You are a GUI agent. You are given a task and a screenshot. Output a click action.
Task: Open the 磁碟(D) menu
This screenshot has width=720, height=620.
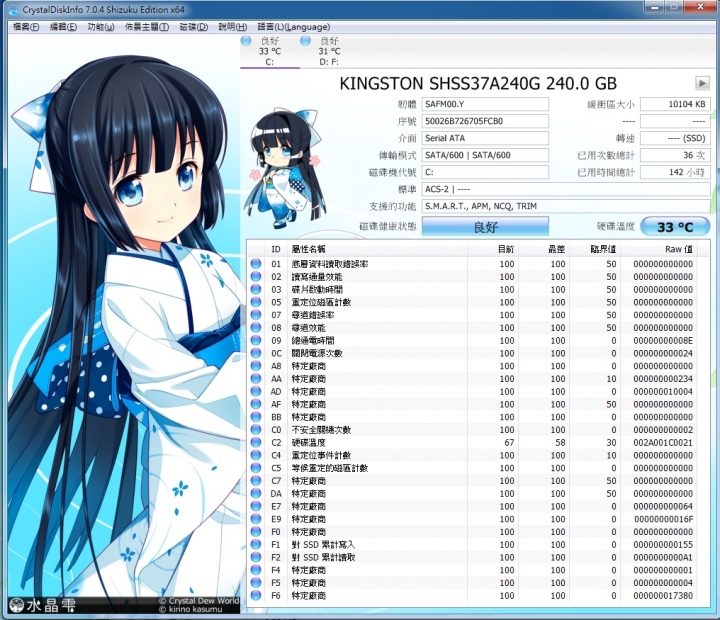tap(194, 27)
